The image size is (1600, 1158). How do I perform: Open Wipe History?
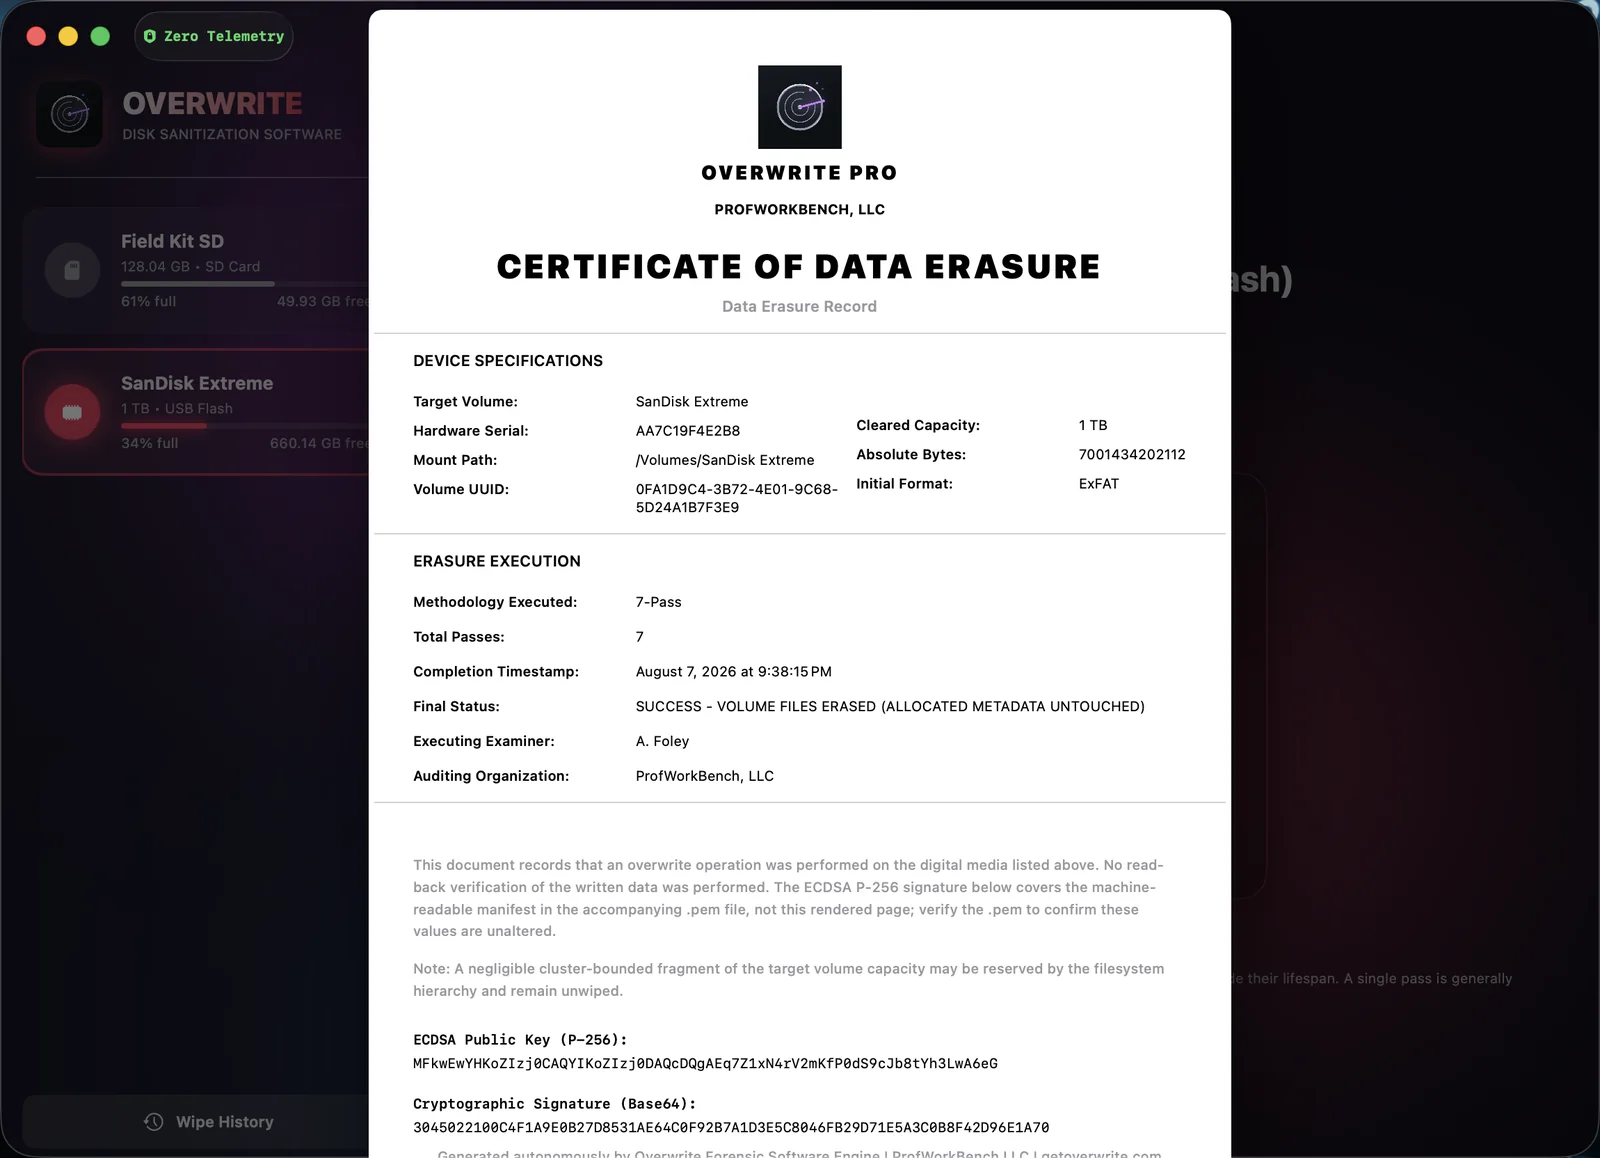click(209, 1122)
